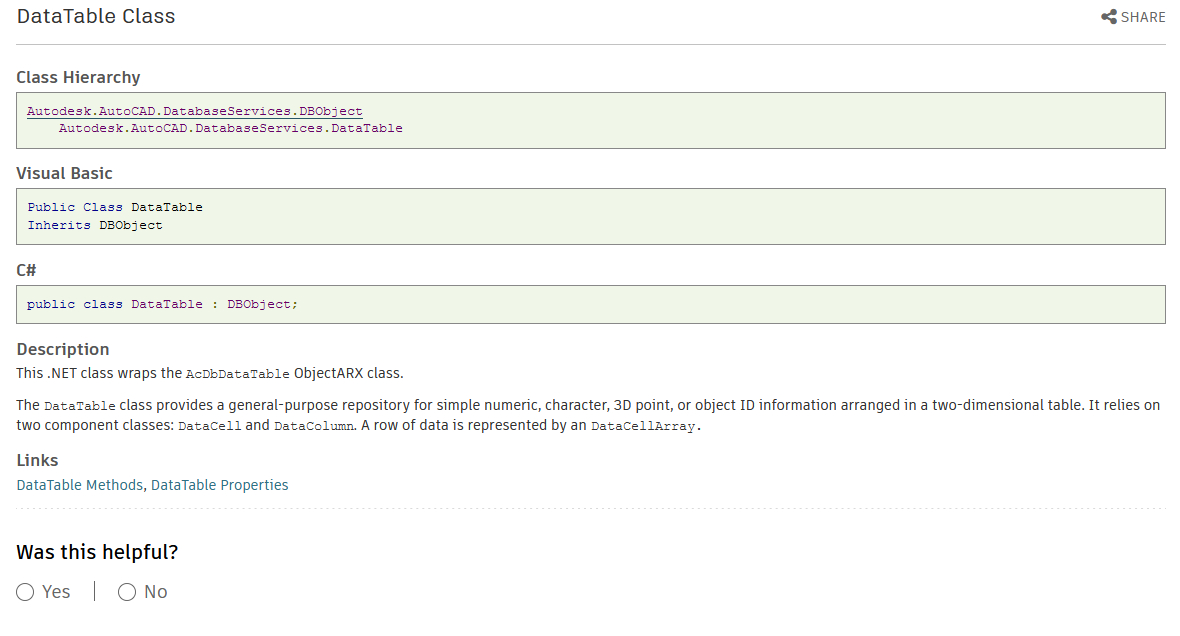Click the Visual Basic heading

(x=65, y=173)
